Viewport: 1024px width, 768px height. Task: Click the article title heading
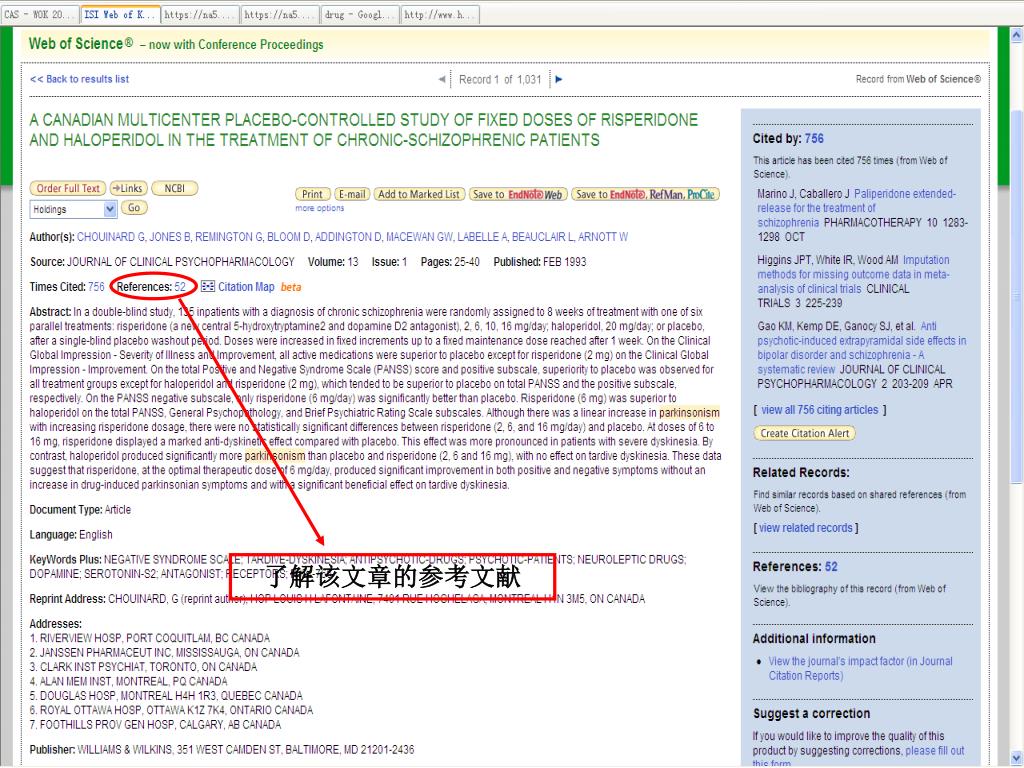click(363, 130)
